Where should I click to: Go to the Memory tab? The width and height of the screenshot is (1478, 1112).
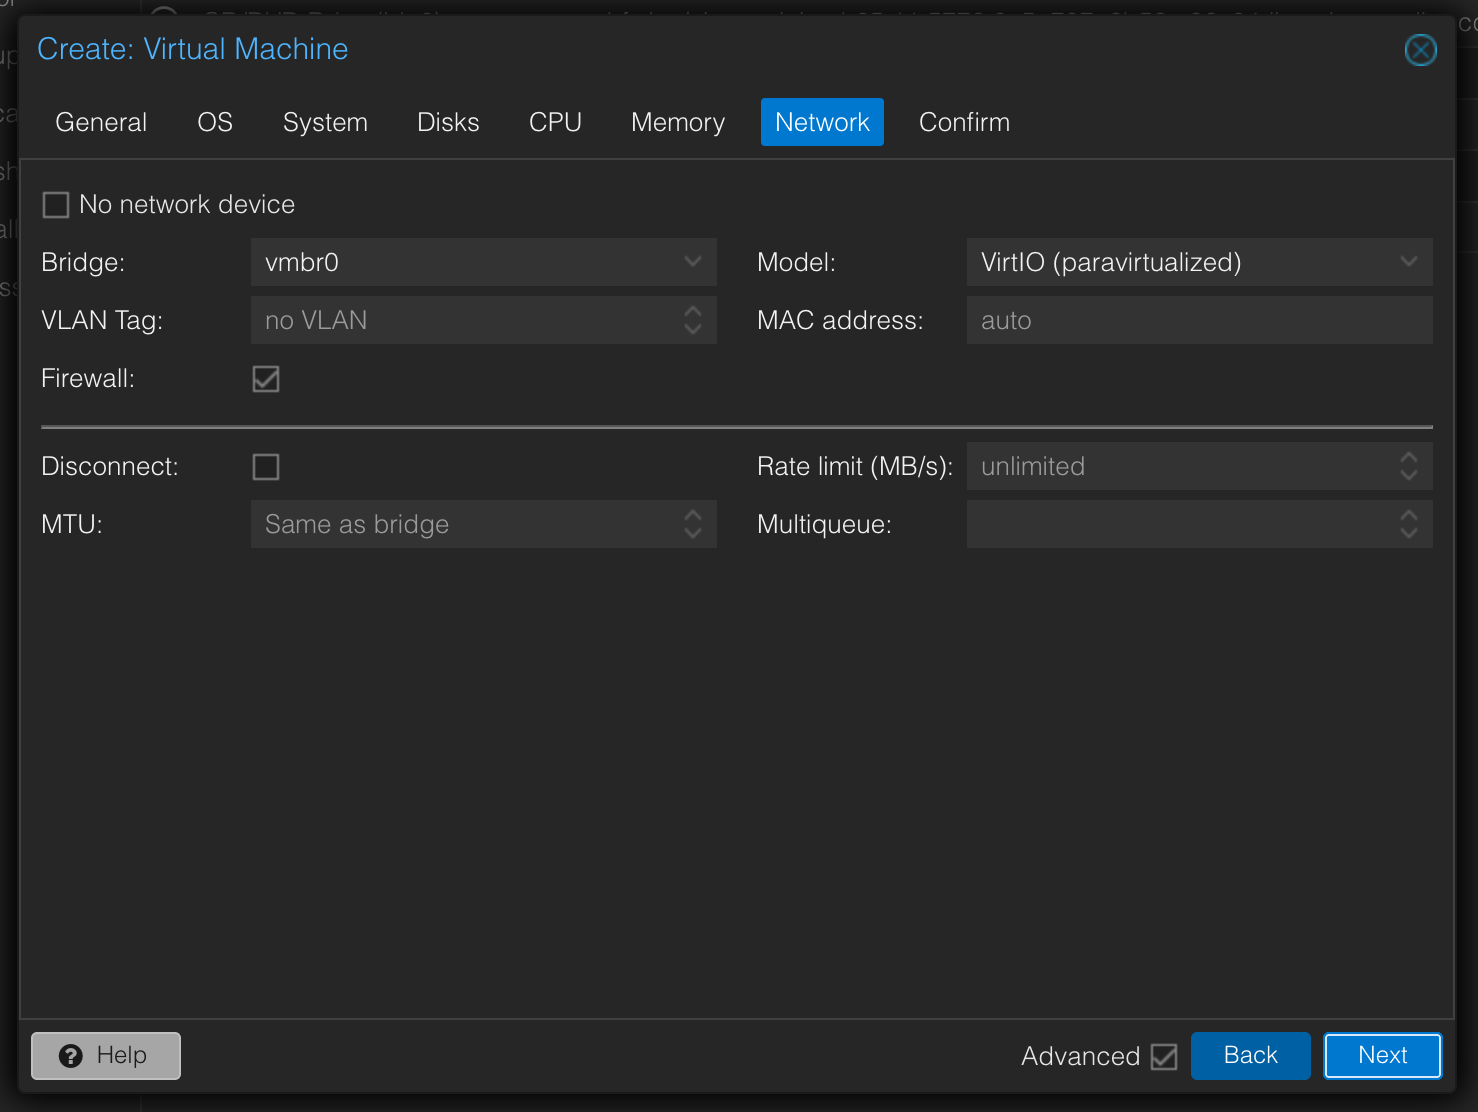coord(677,121)
